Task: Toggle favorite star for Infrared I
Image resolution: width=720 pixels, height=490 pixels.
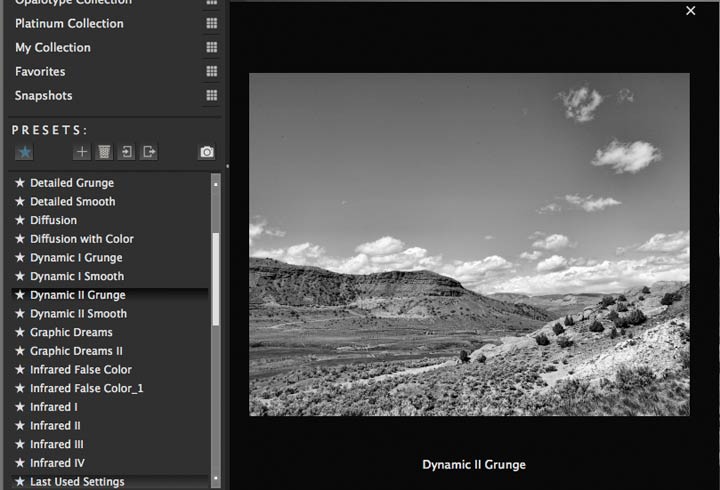Action: pyautogui.click(x=20, y=407)
